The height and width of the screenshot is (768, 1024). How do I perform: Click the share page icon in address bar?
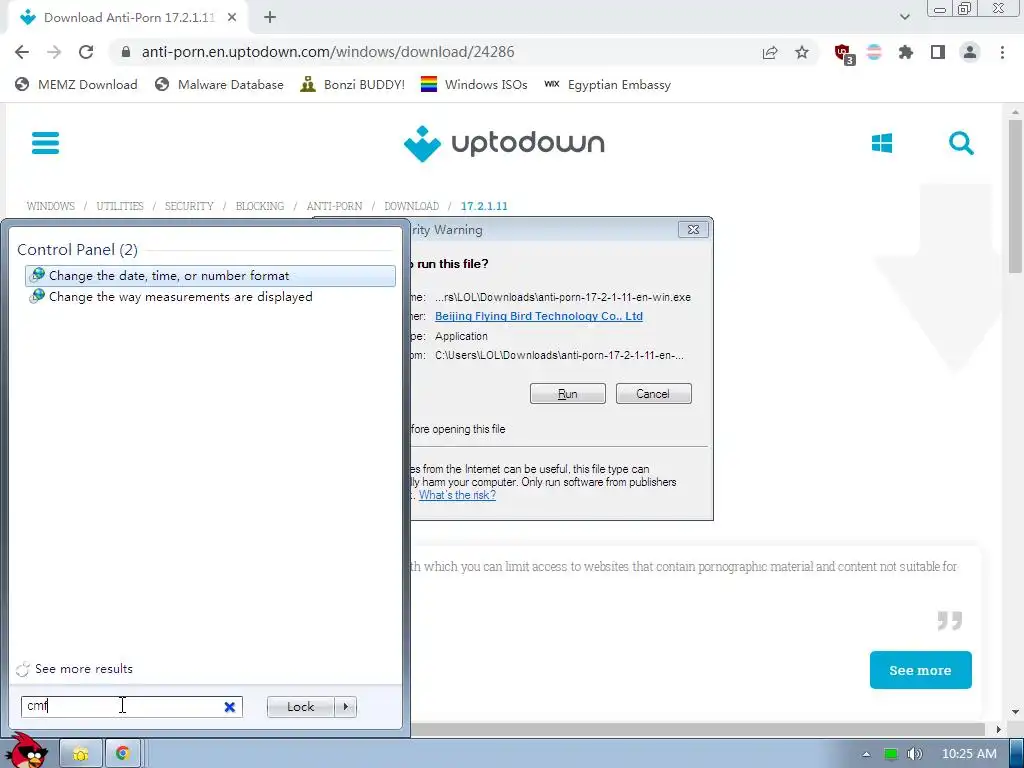click(770, 52)
